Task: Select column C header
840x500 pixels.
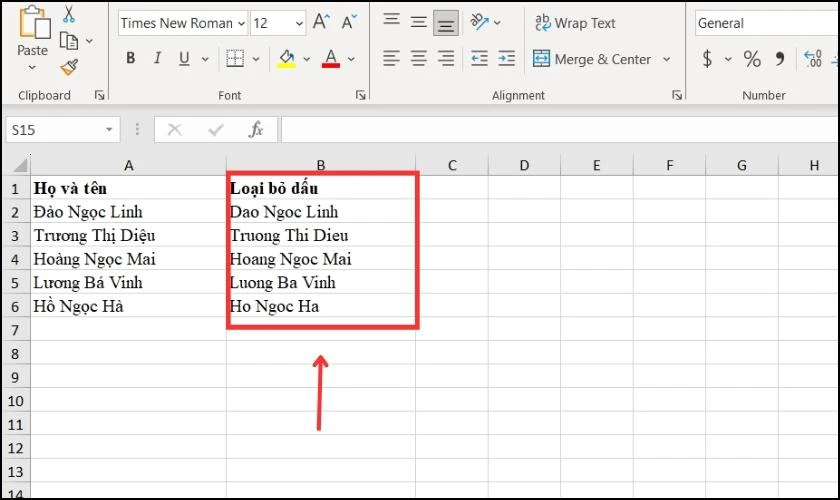Action: pos(452,165)
